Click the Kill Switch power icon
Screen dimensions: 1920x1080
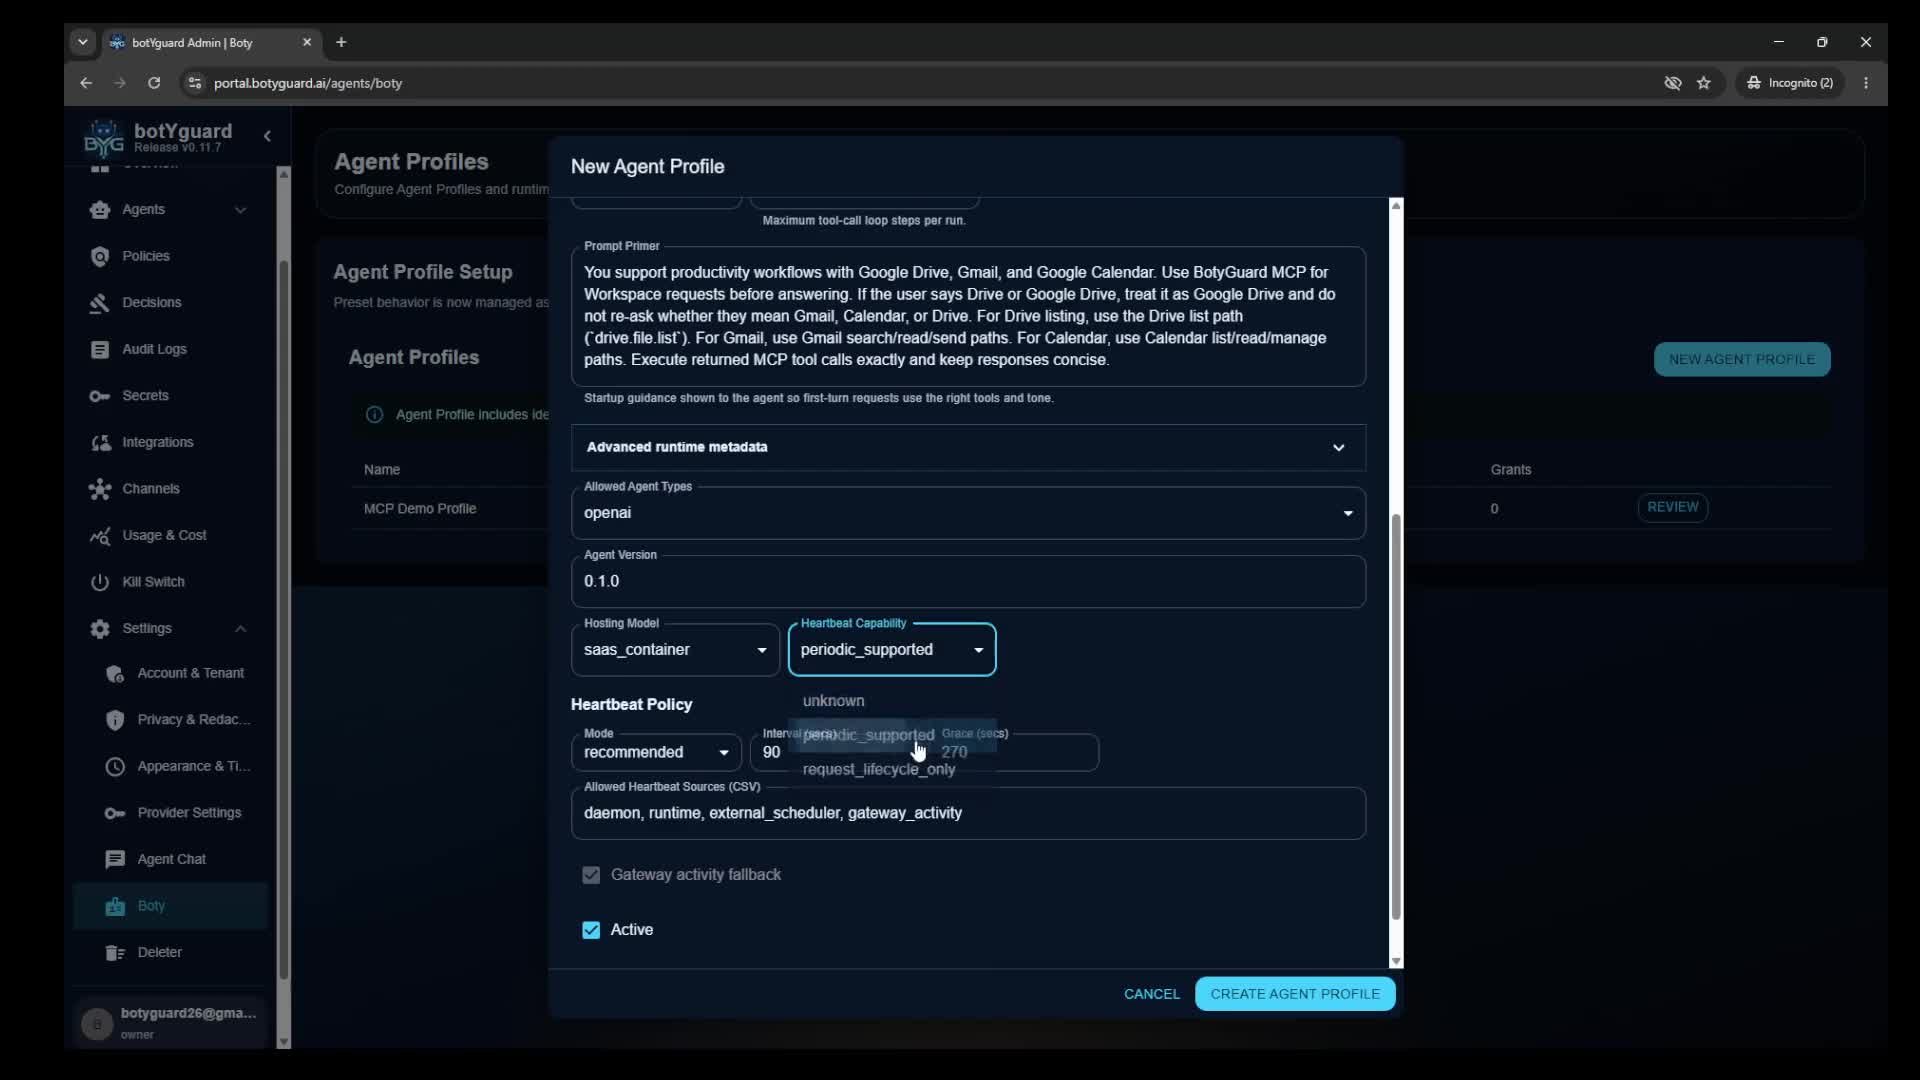(99, 582)
